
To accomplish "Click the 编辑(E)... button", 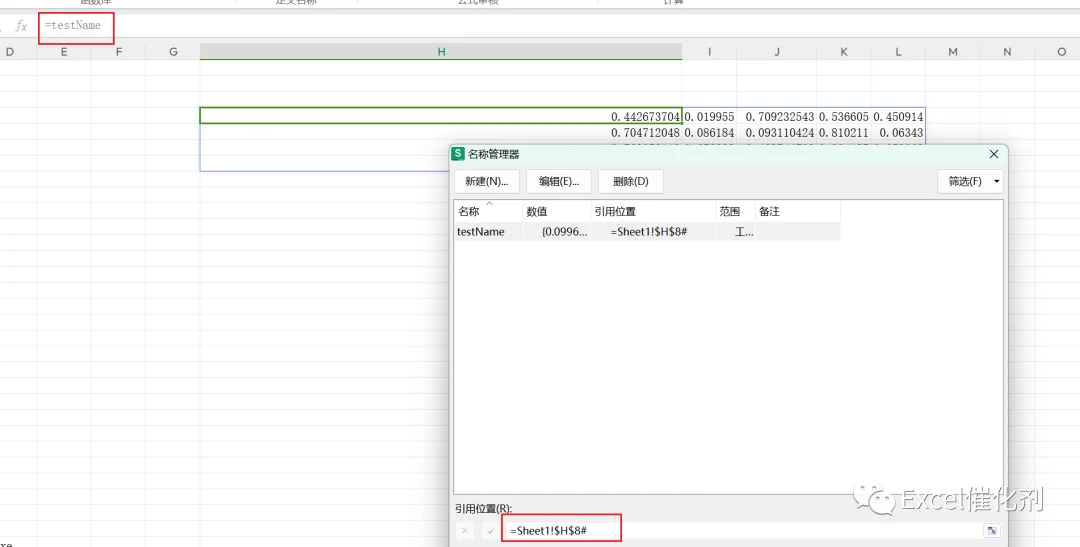I will pyautogui.click(x=559, y=181).
